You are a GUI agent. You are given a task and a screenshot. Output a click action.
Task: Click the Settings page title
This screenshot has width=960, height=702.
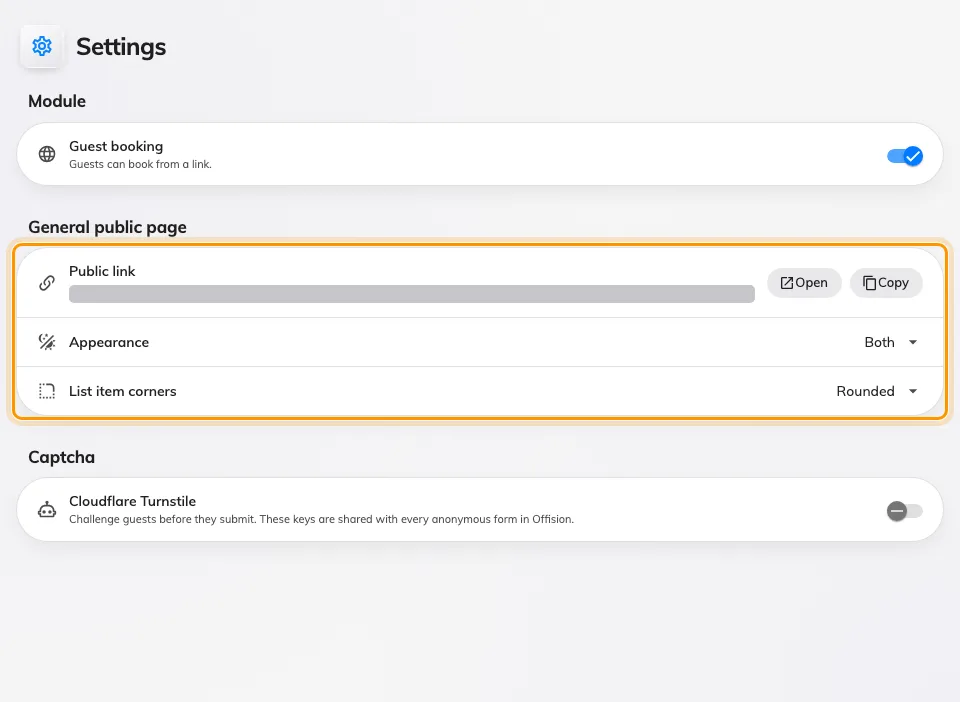(x=121, y=47)
